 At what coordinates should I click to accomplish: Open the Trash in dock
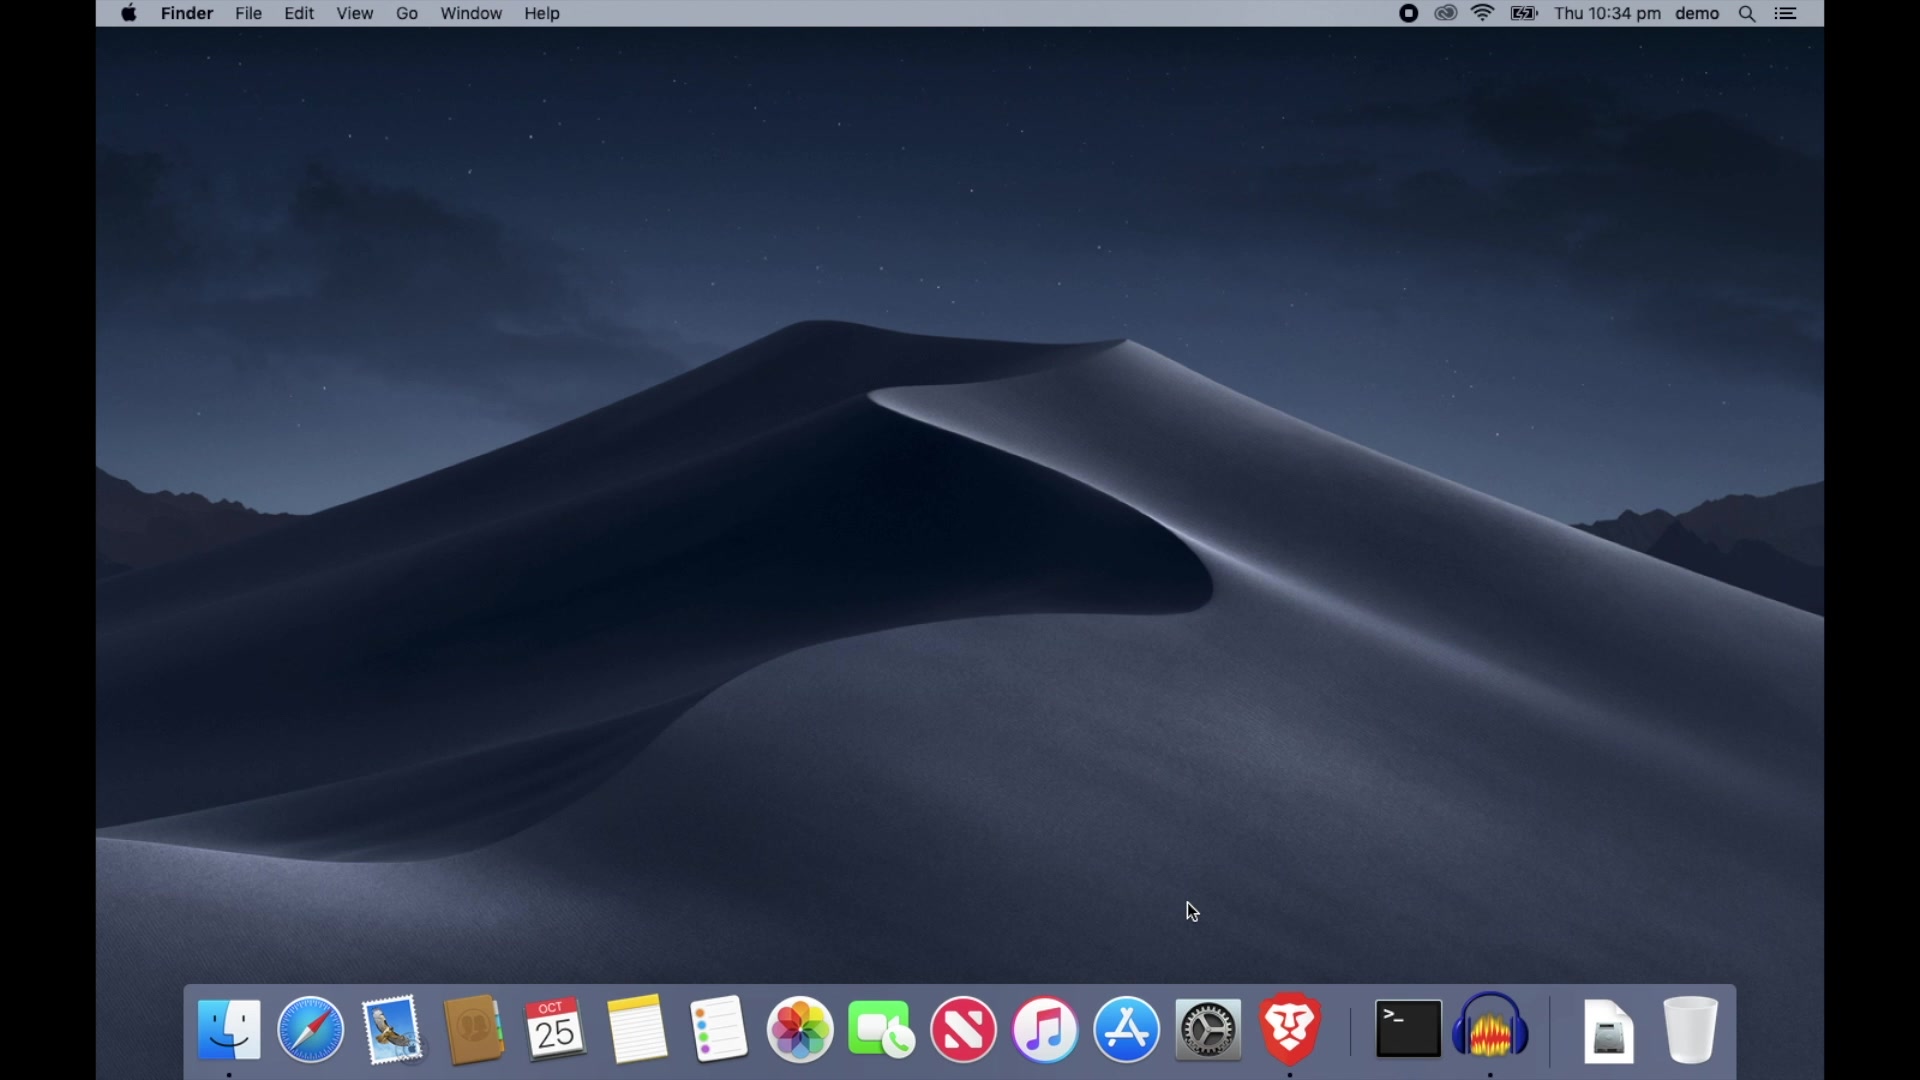[x=1691, y=1029]
